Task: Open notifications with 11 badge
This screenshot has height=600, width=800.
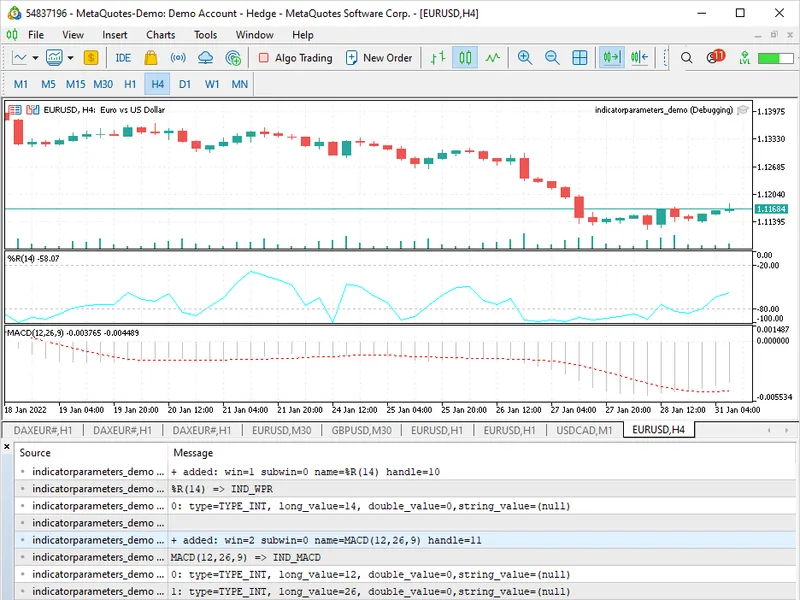Action: tap(716, 57)
